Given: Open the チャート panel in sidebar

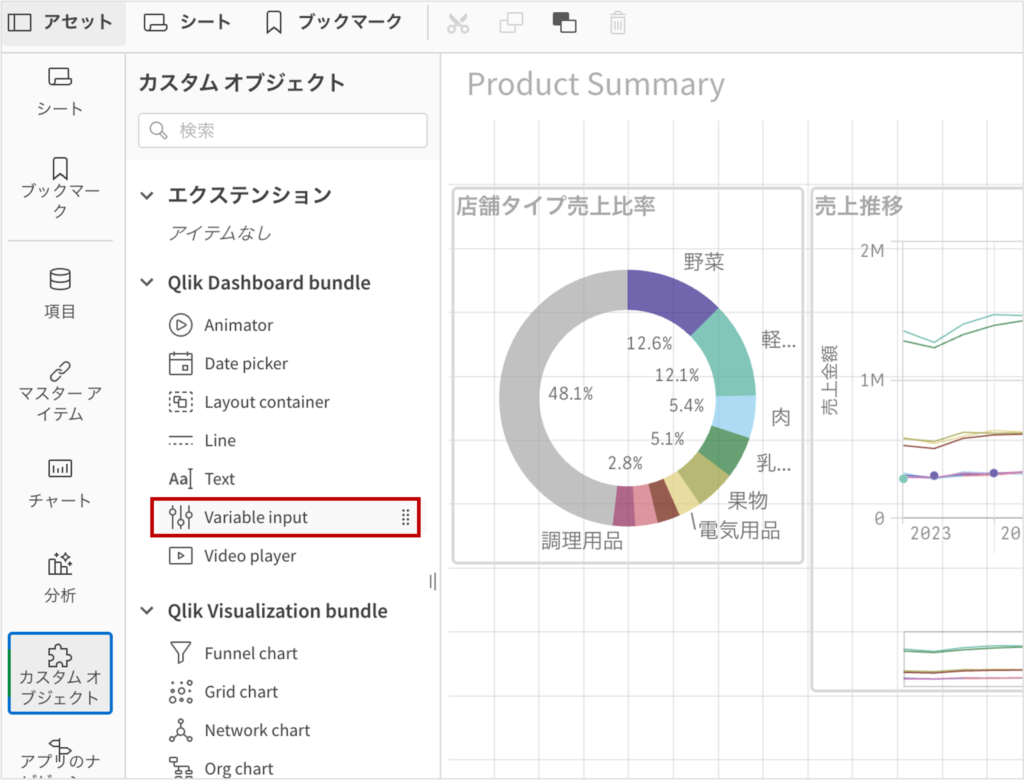Looking at the screenshot, I should tap(60, 483).
